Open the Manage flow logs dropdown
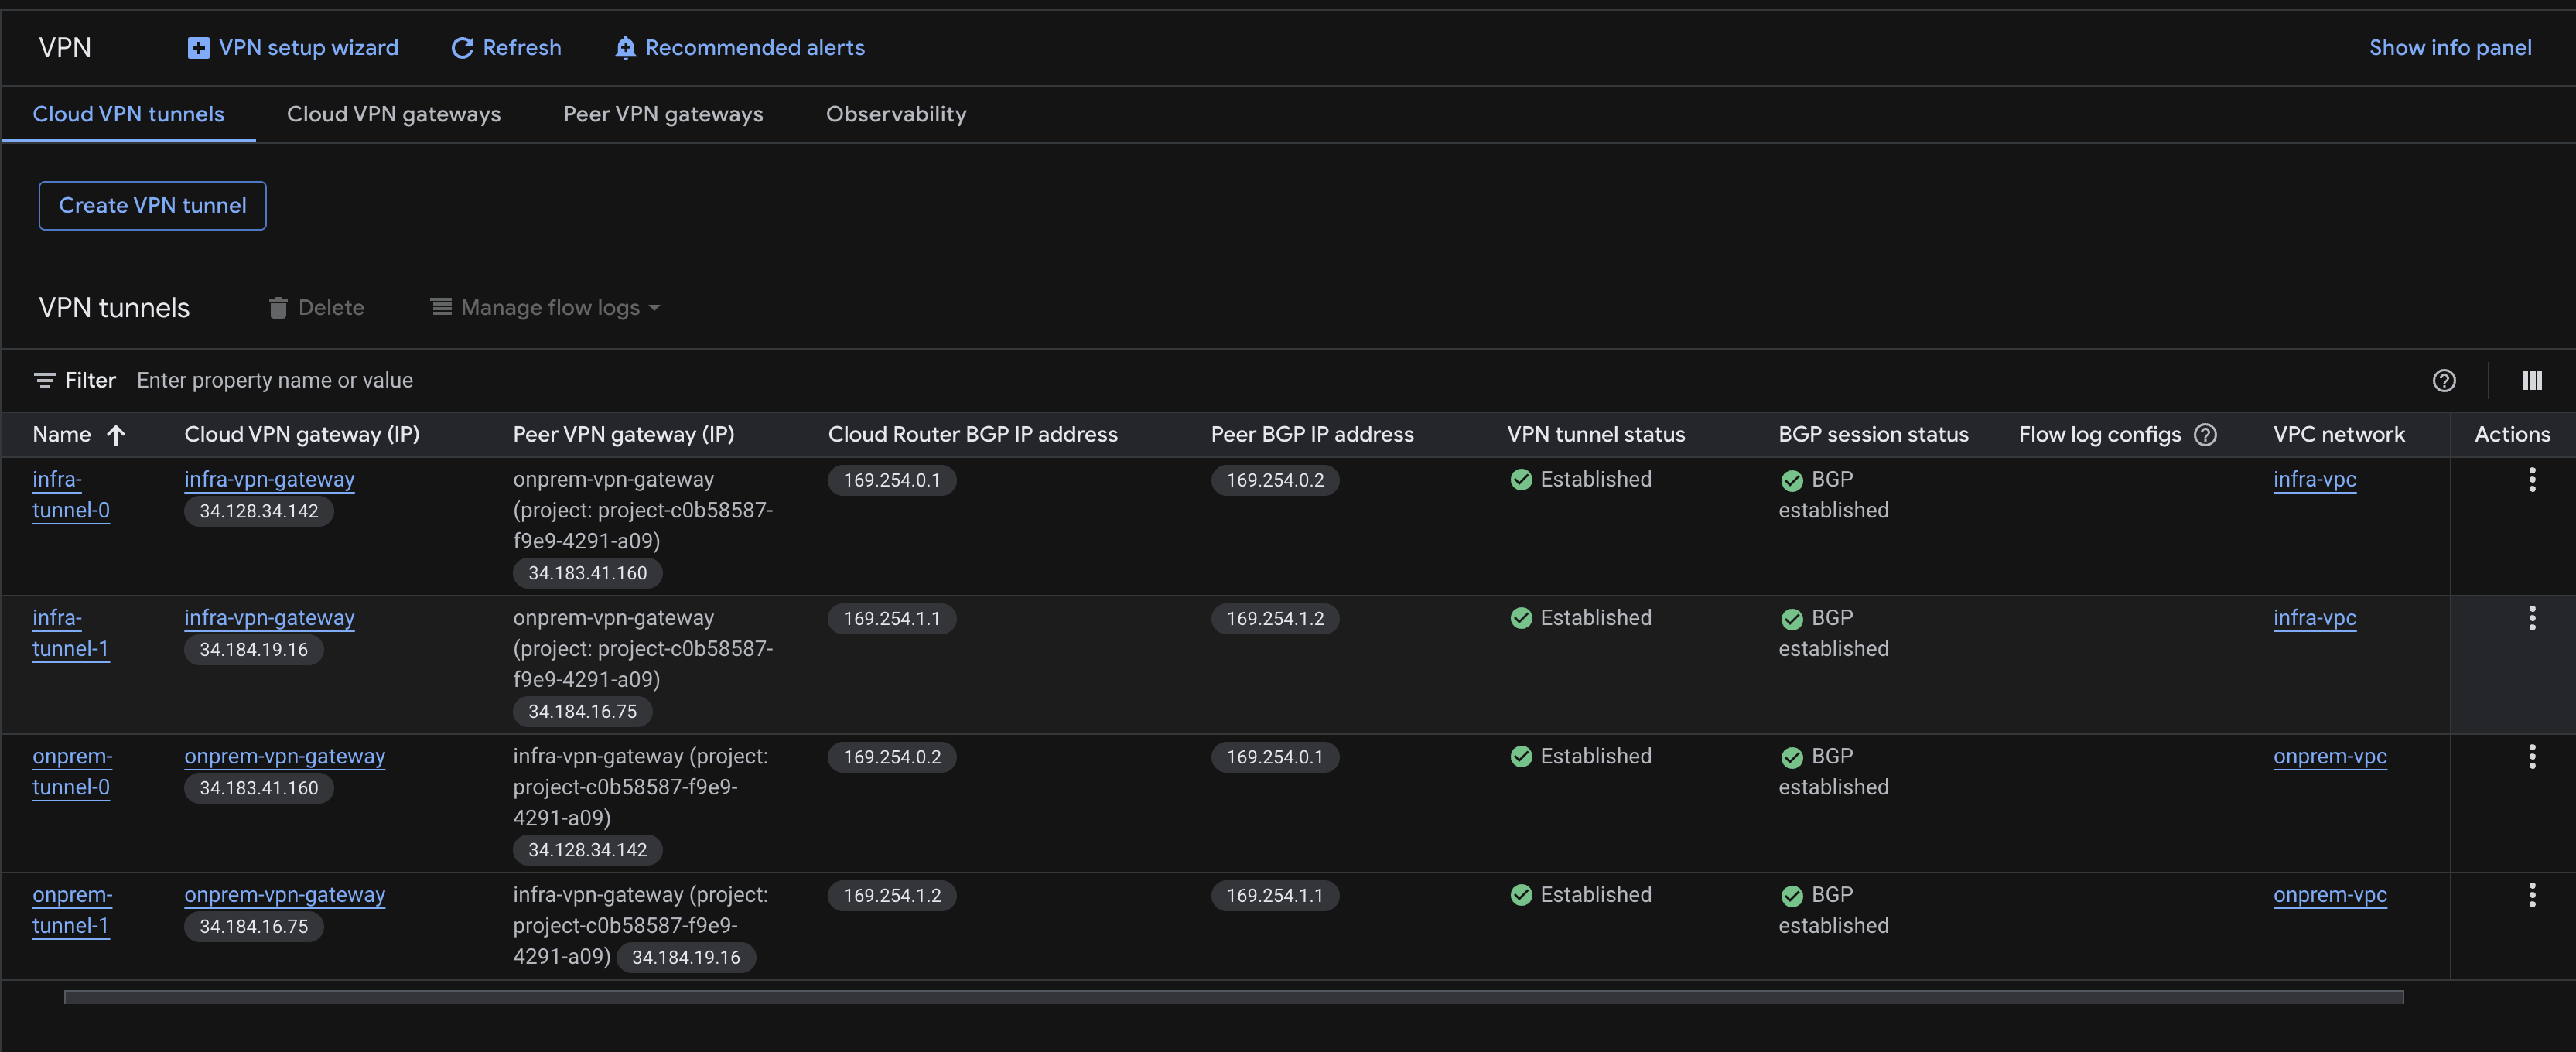 pos(546,307)
